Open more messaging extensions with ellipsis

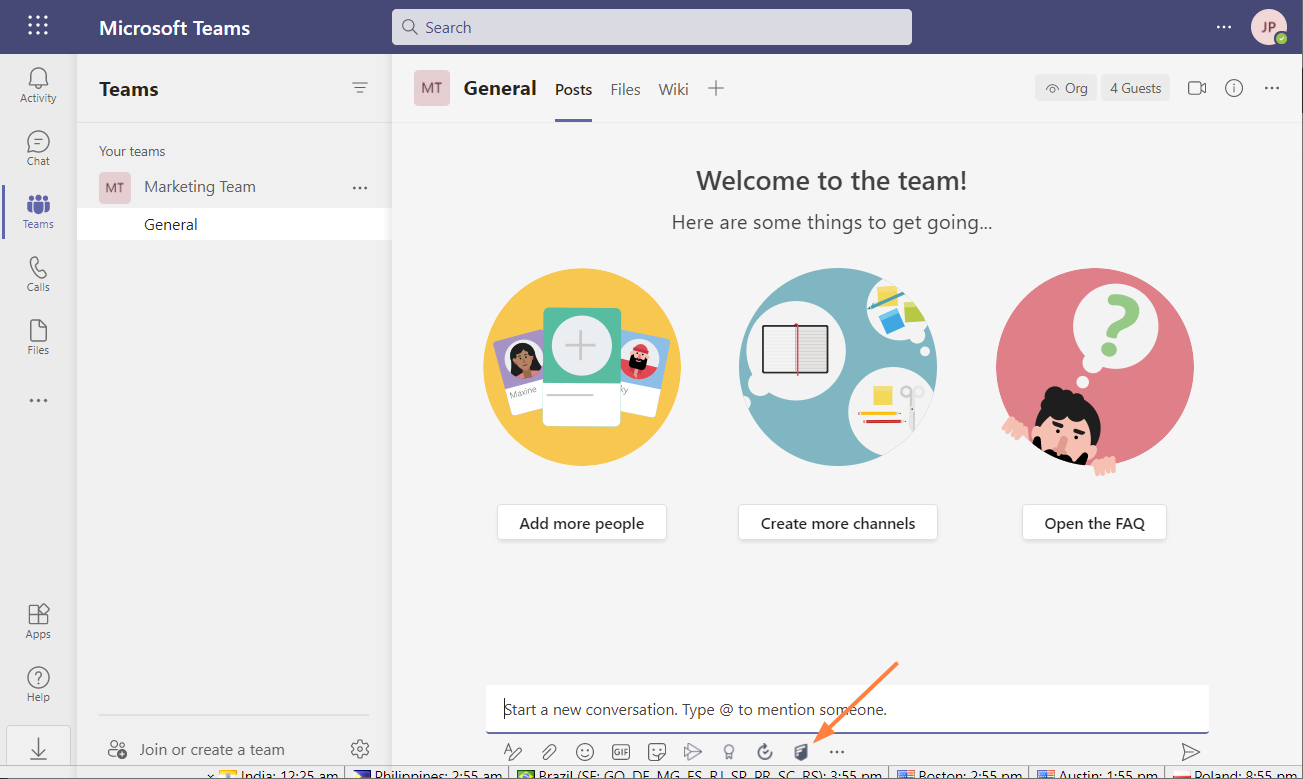[837, 751]
